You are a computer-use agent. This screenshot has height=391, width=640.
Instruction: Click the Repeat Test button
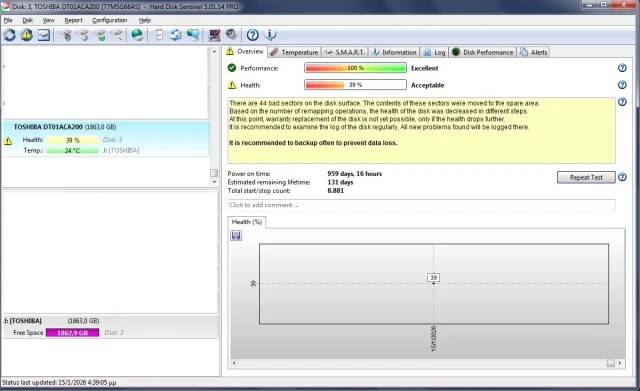586,178
